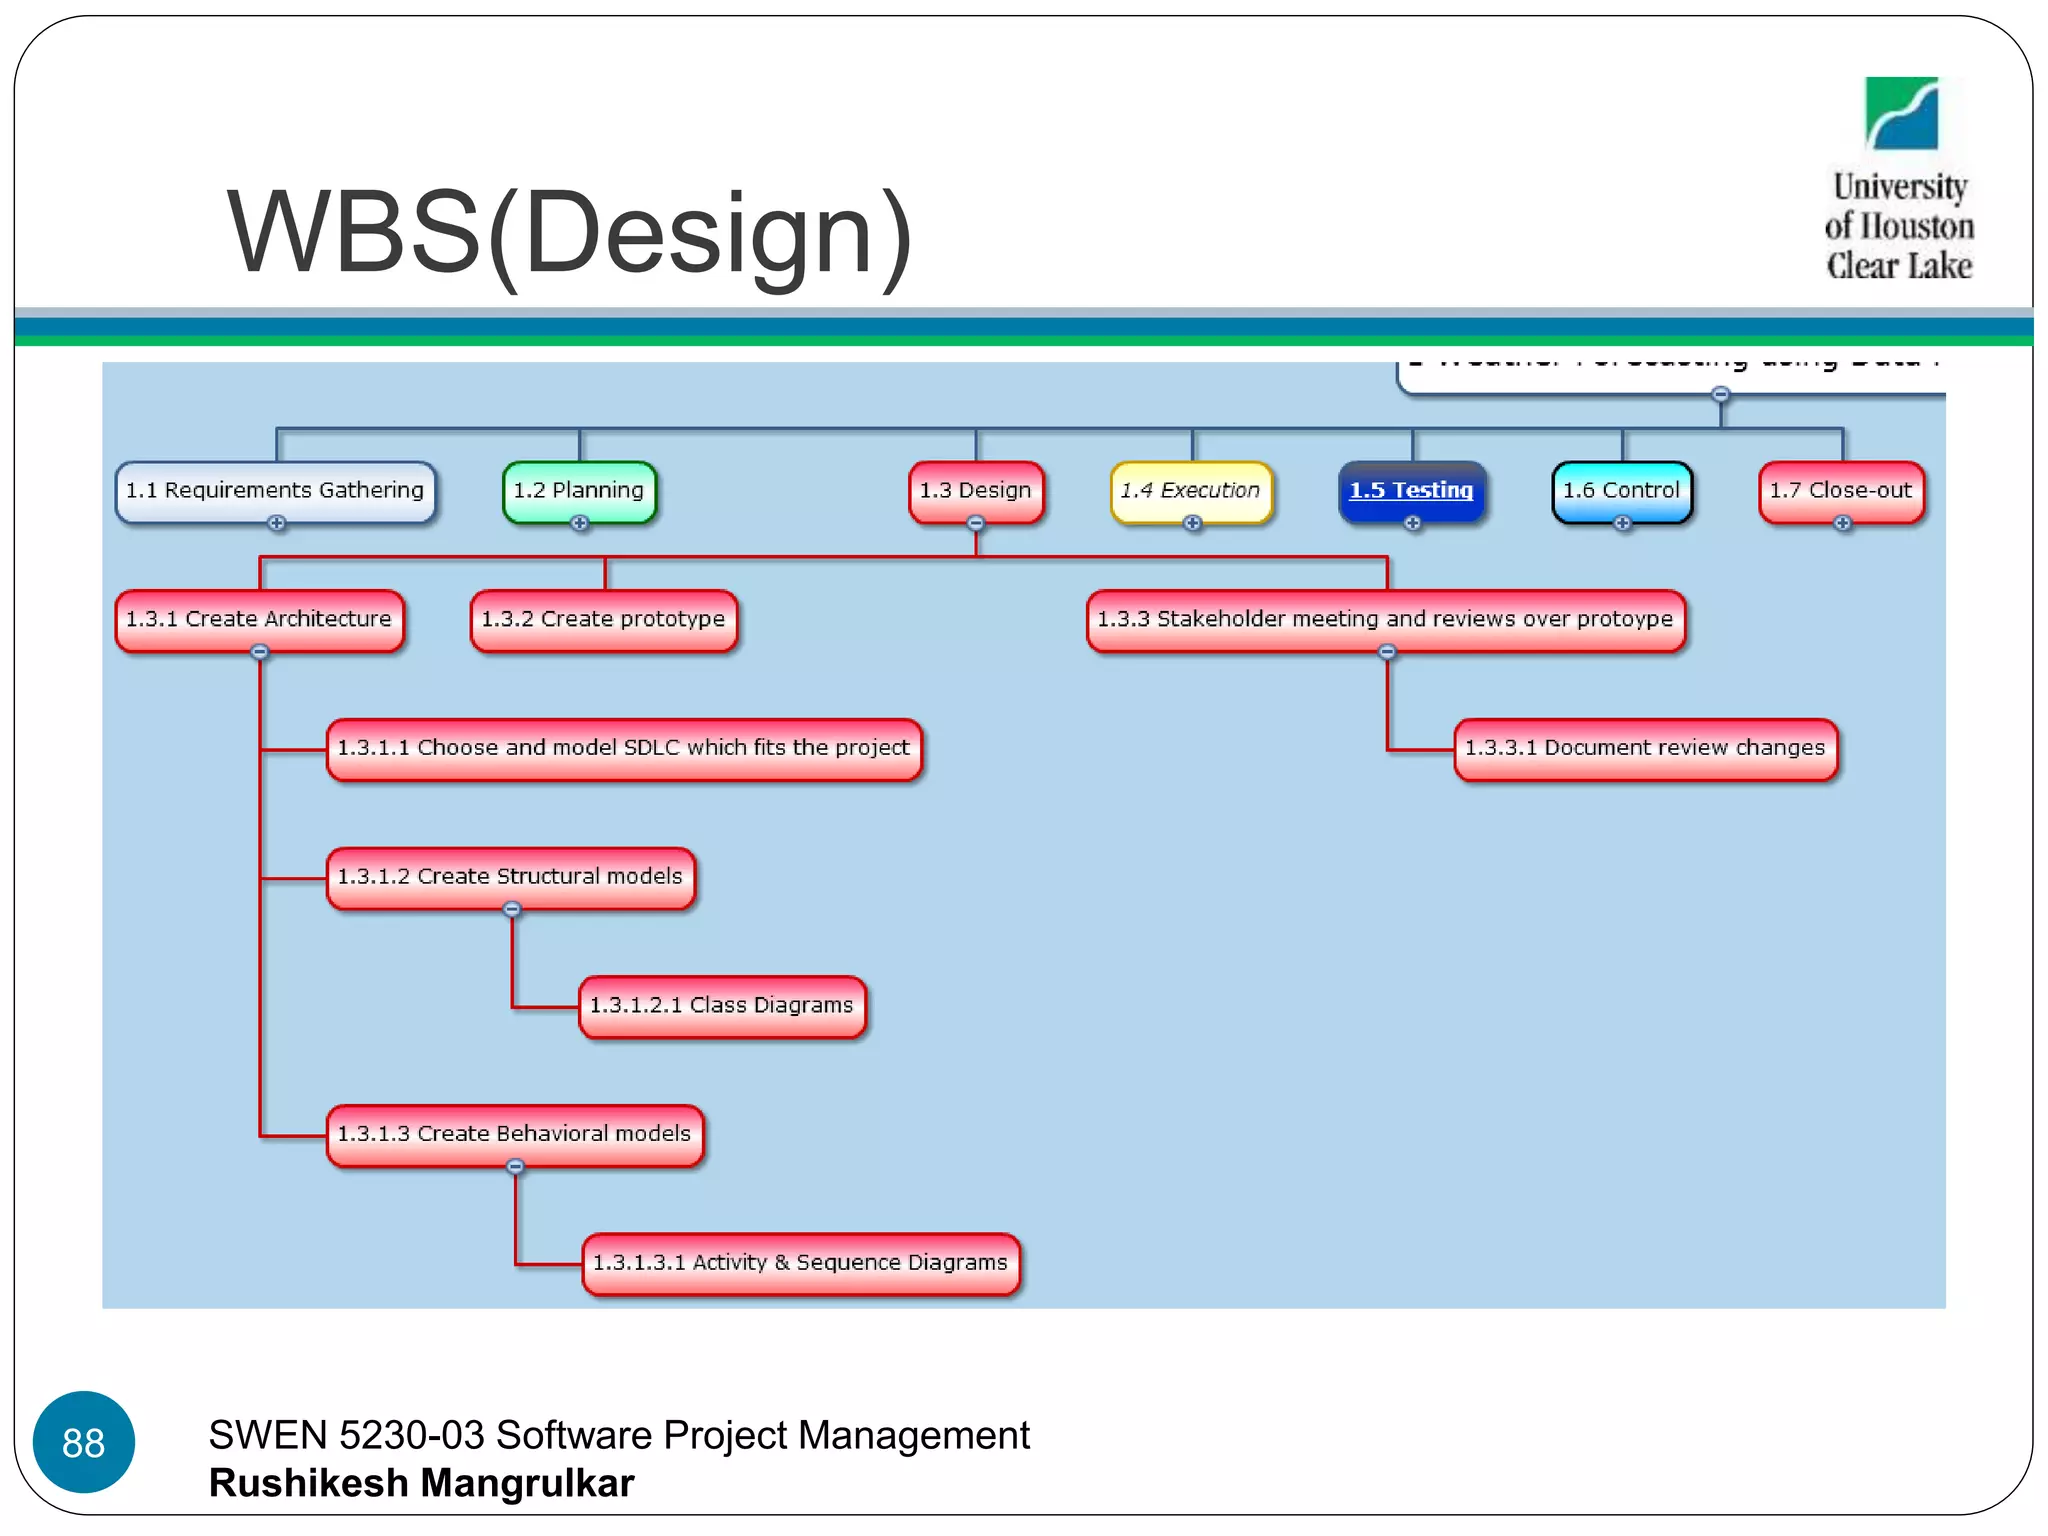Viewport: 2048px width, 1536px height.
Task: Select the 1.7 Close-out box
Action: click(x=1842, y=491)
